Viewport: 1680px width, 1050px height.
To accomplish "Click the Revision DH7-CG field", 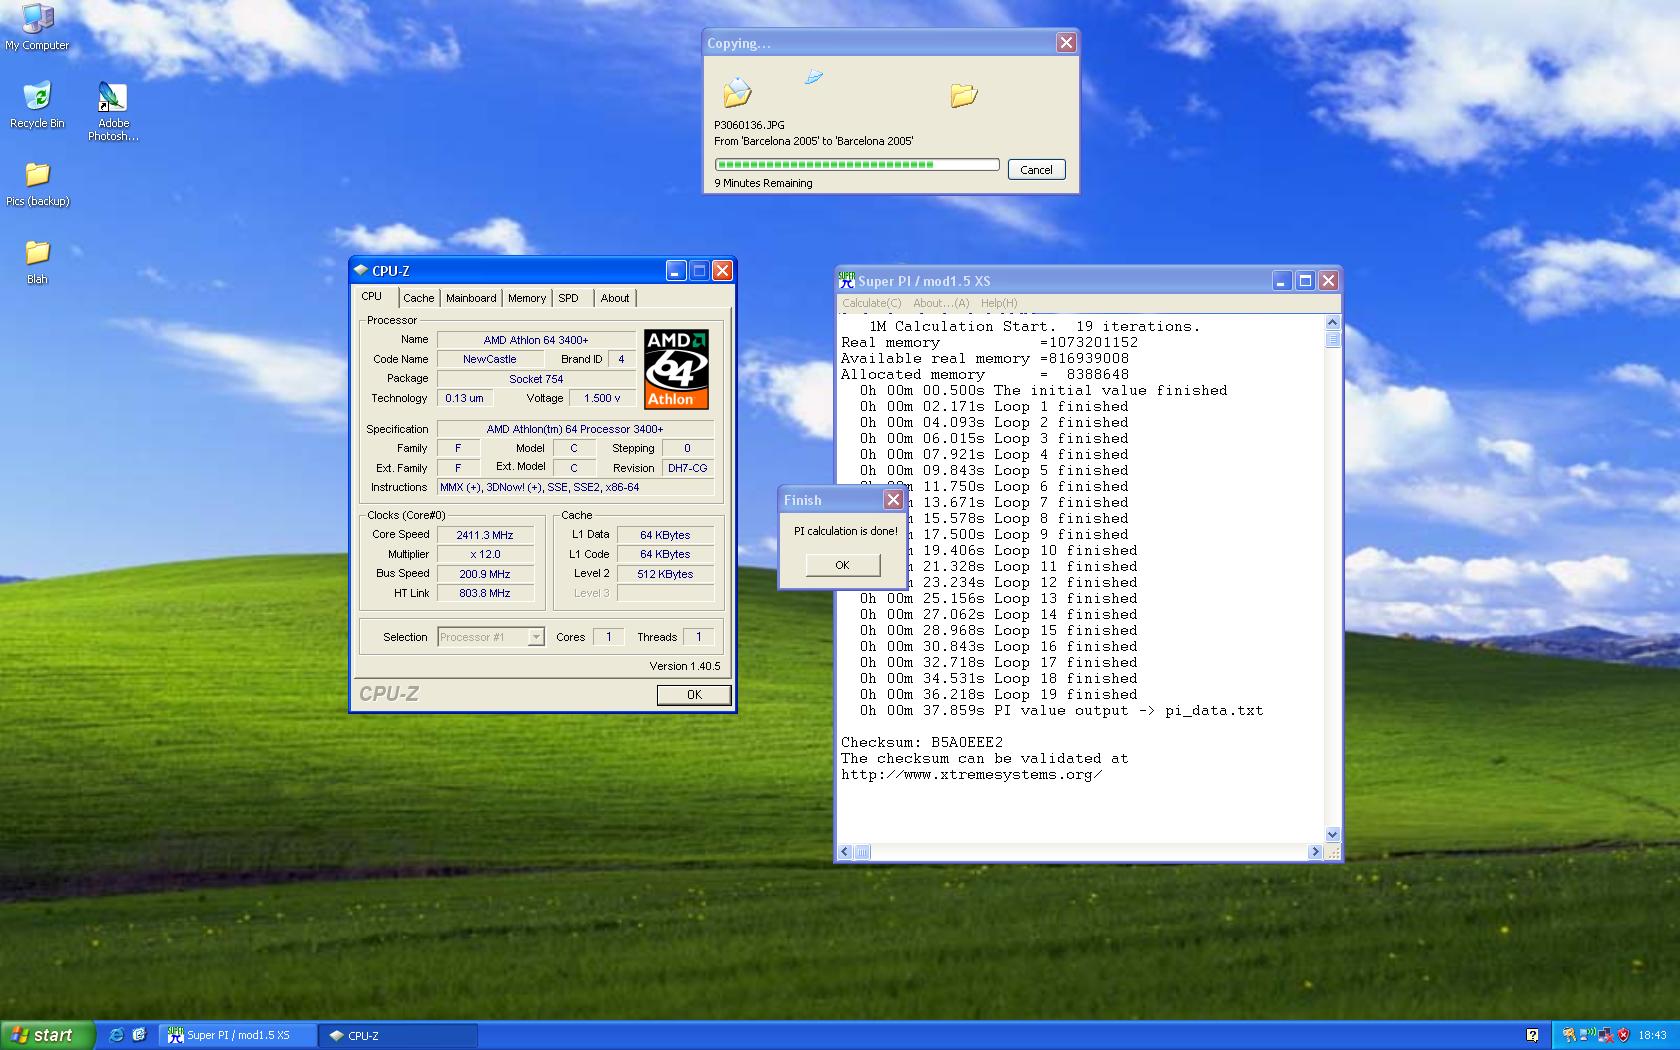I will tap(688, 468).
